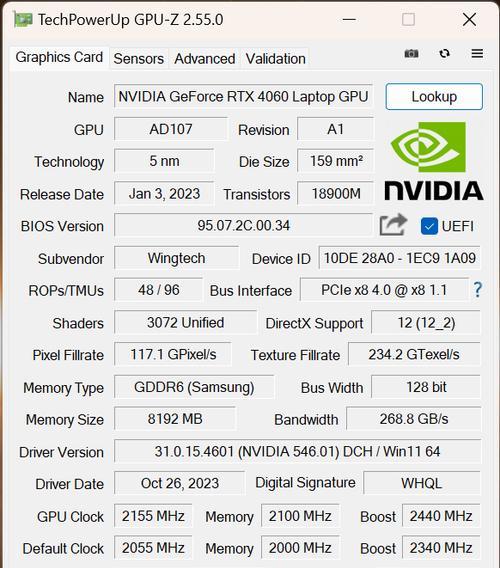500x568 pixels.
Task: Close the GPU-Z window
Action: (469, 20)
